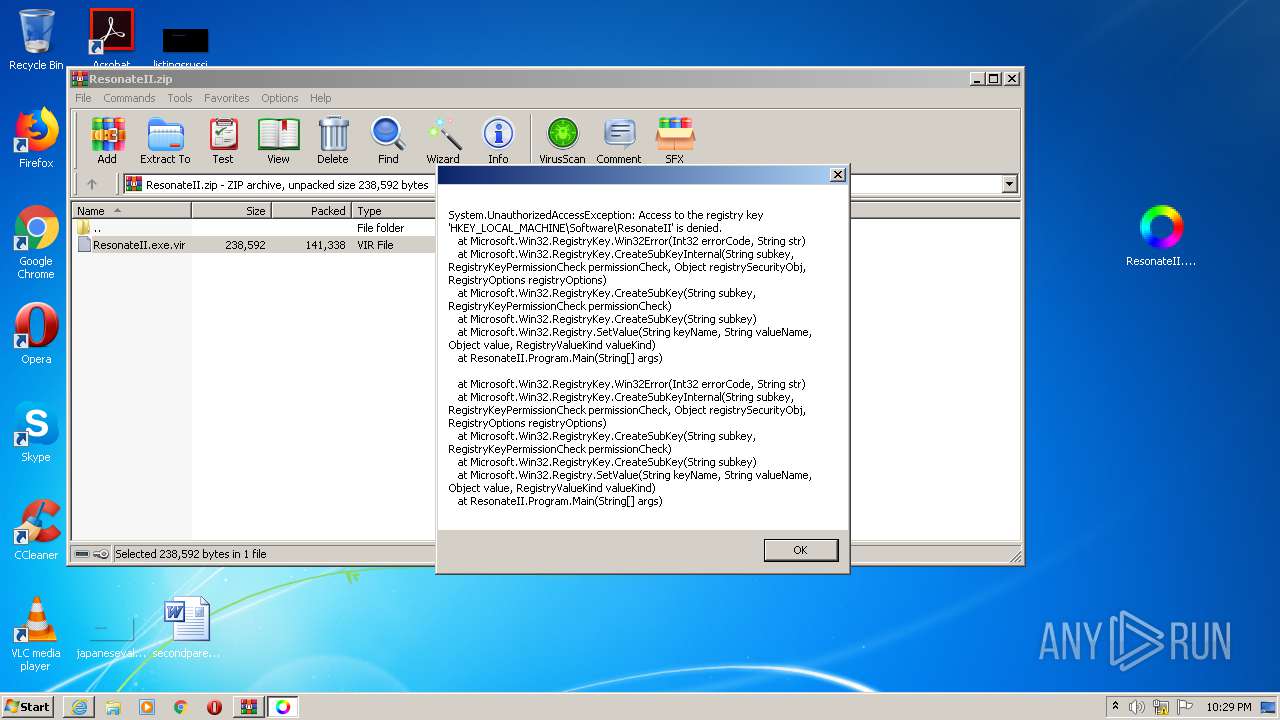Open the Favorites menu
This screenshot has width=1280, height=720.
pos(227,98)
